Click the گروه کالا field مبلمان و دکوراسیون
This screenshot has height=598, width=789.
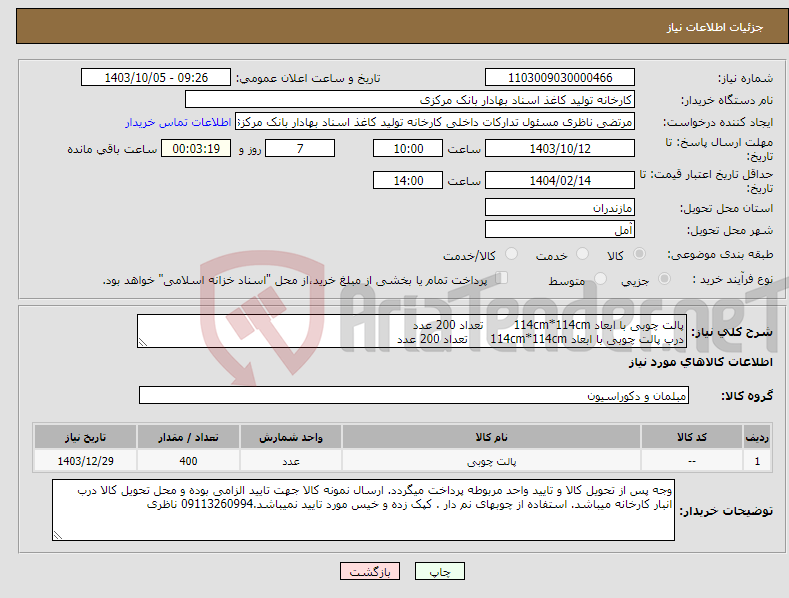tap(414, 396)
